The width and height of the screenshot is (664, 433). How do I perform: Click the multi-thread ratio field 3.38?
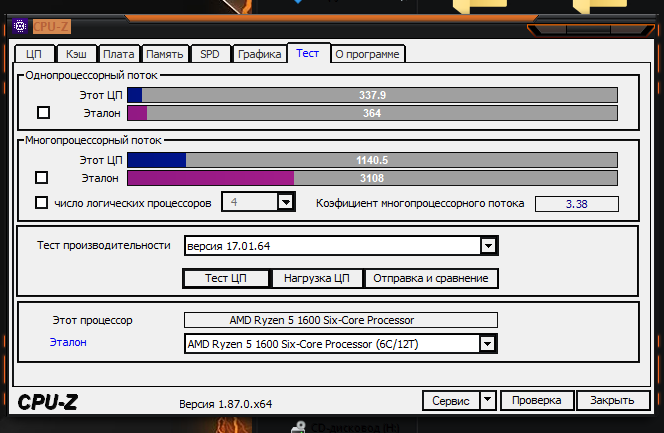(x=577, y=204)
